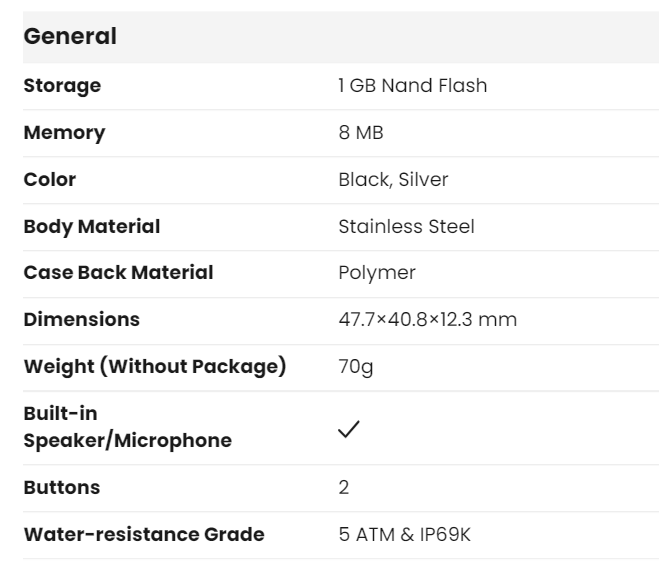
Task: Select the Memory row label
Action: 64,133
